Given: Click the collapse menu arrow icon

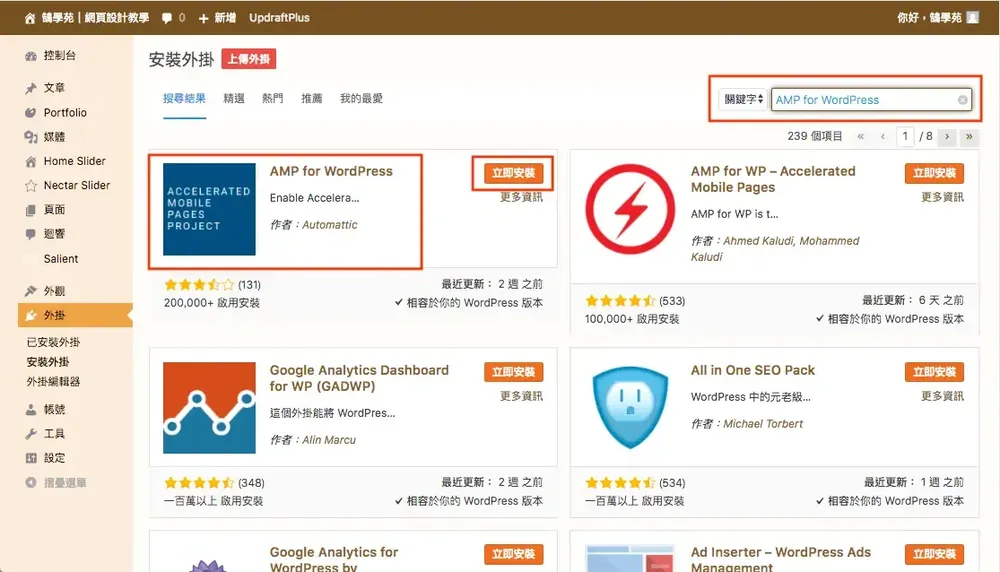Looking at the screenshot, I should (31, 483).
